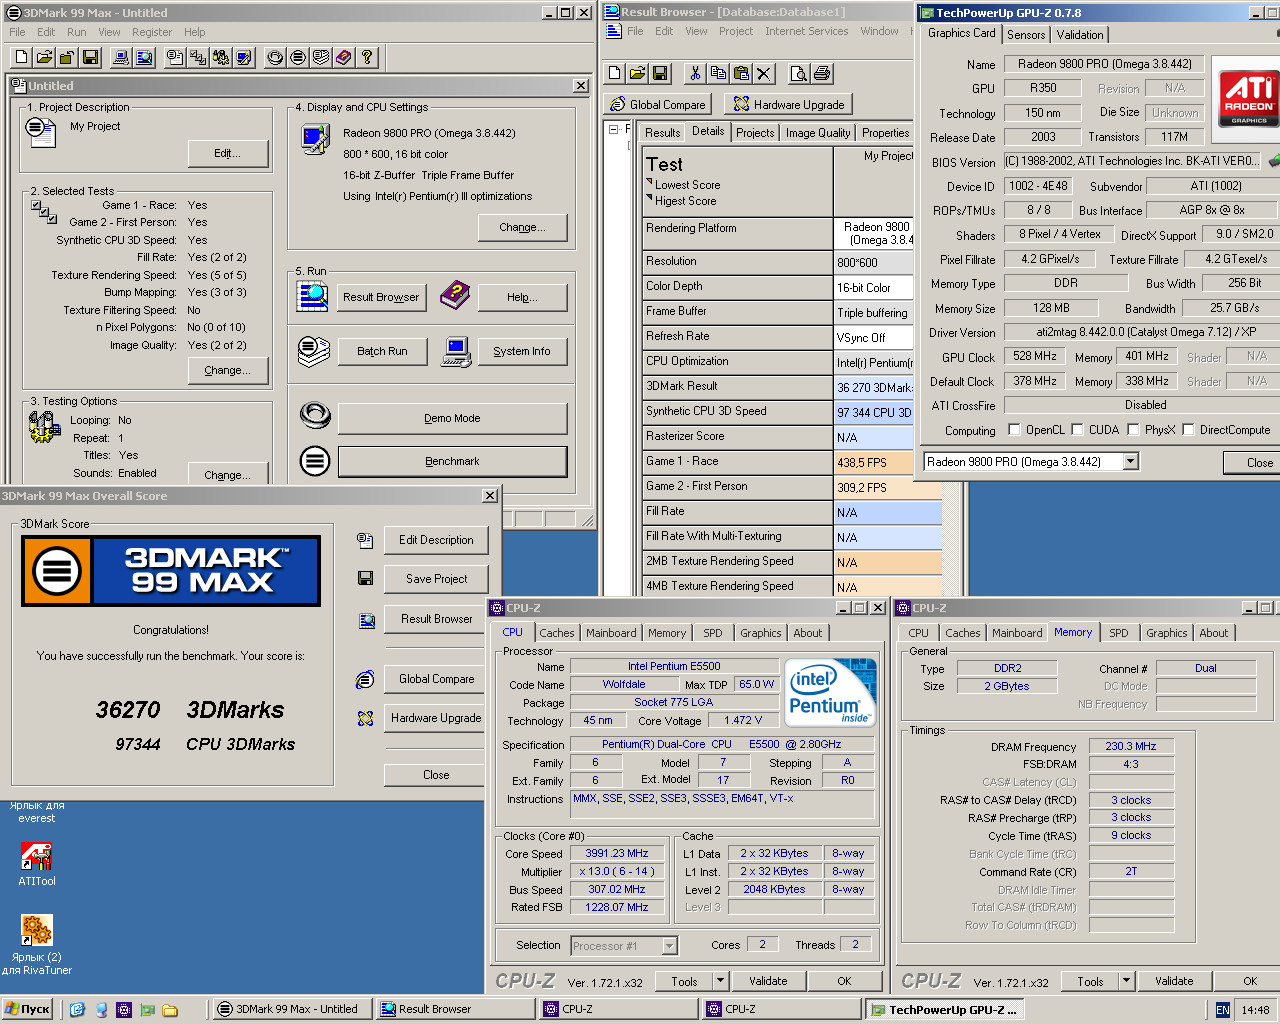The width and height of the screenshot is (1280, 1024).
Task: Tick the DirectCompute checkbox in GPU-Z
Action: (x=1188, y=430)
